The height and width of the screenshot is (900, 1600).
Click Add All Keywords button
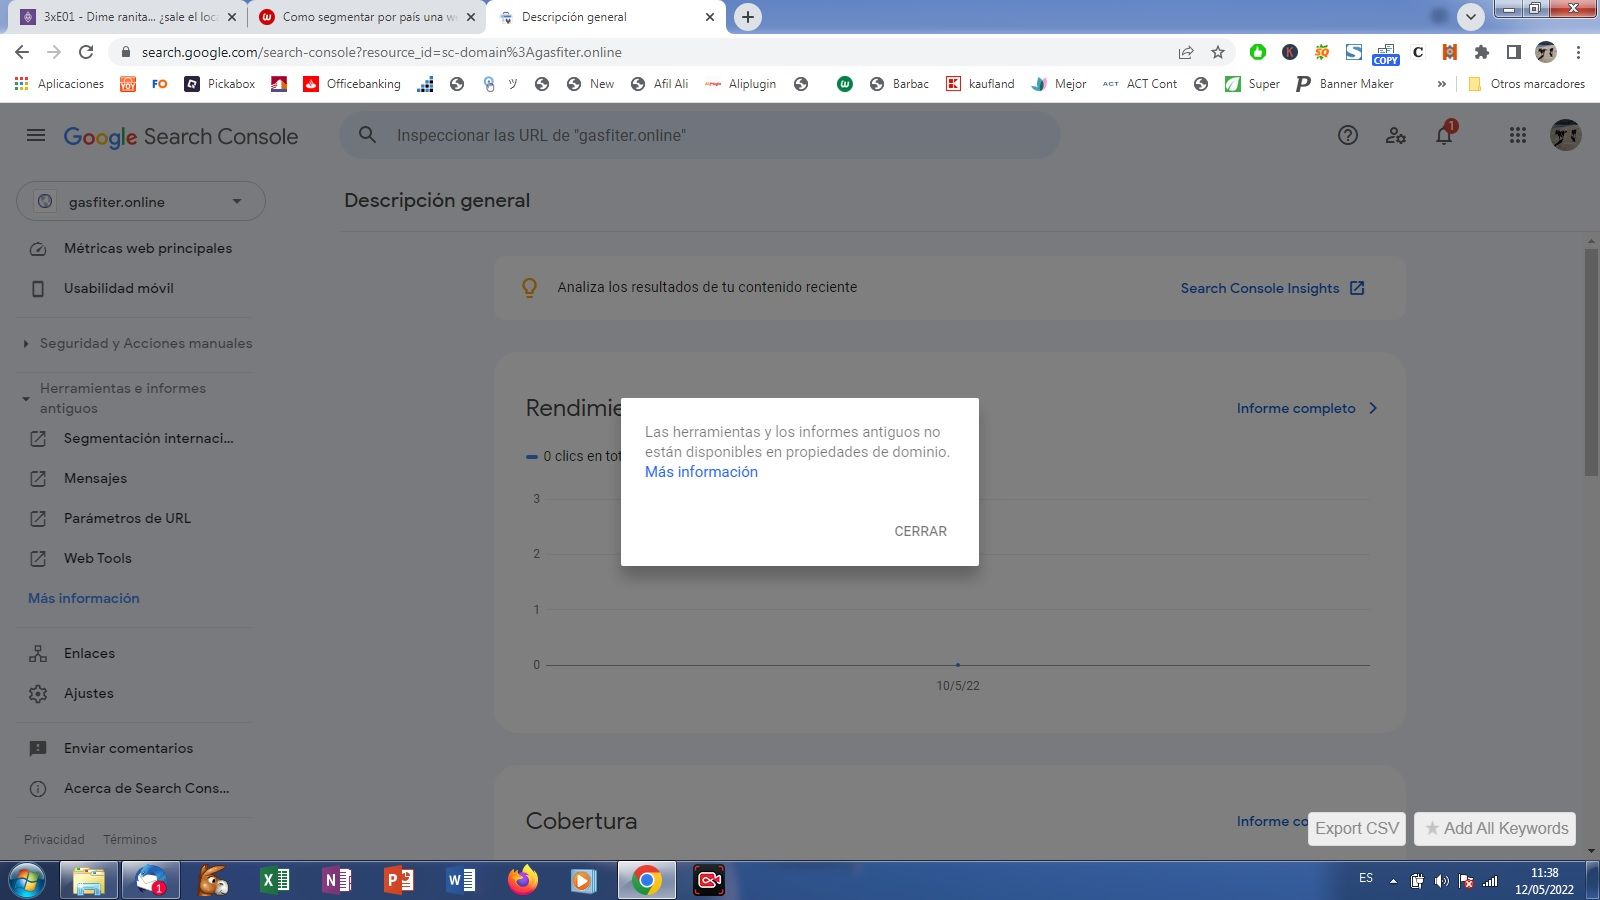pyautogui.click(x=1495, y=828)
